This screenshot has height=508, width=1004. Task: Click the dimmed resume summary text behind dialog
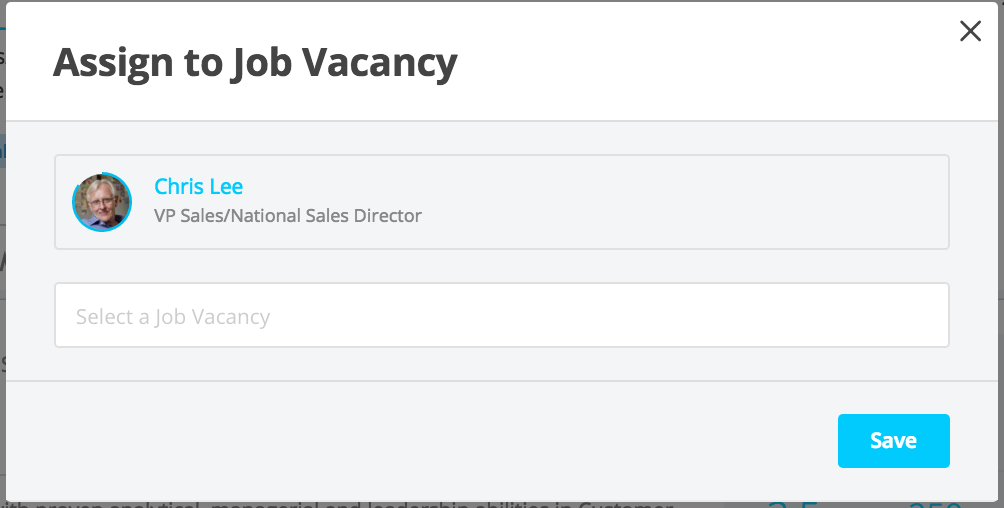click(x=336, y=505)
